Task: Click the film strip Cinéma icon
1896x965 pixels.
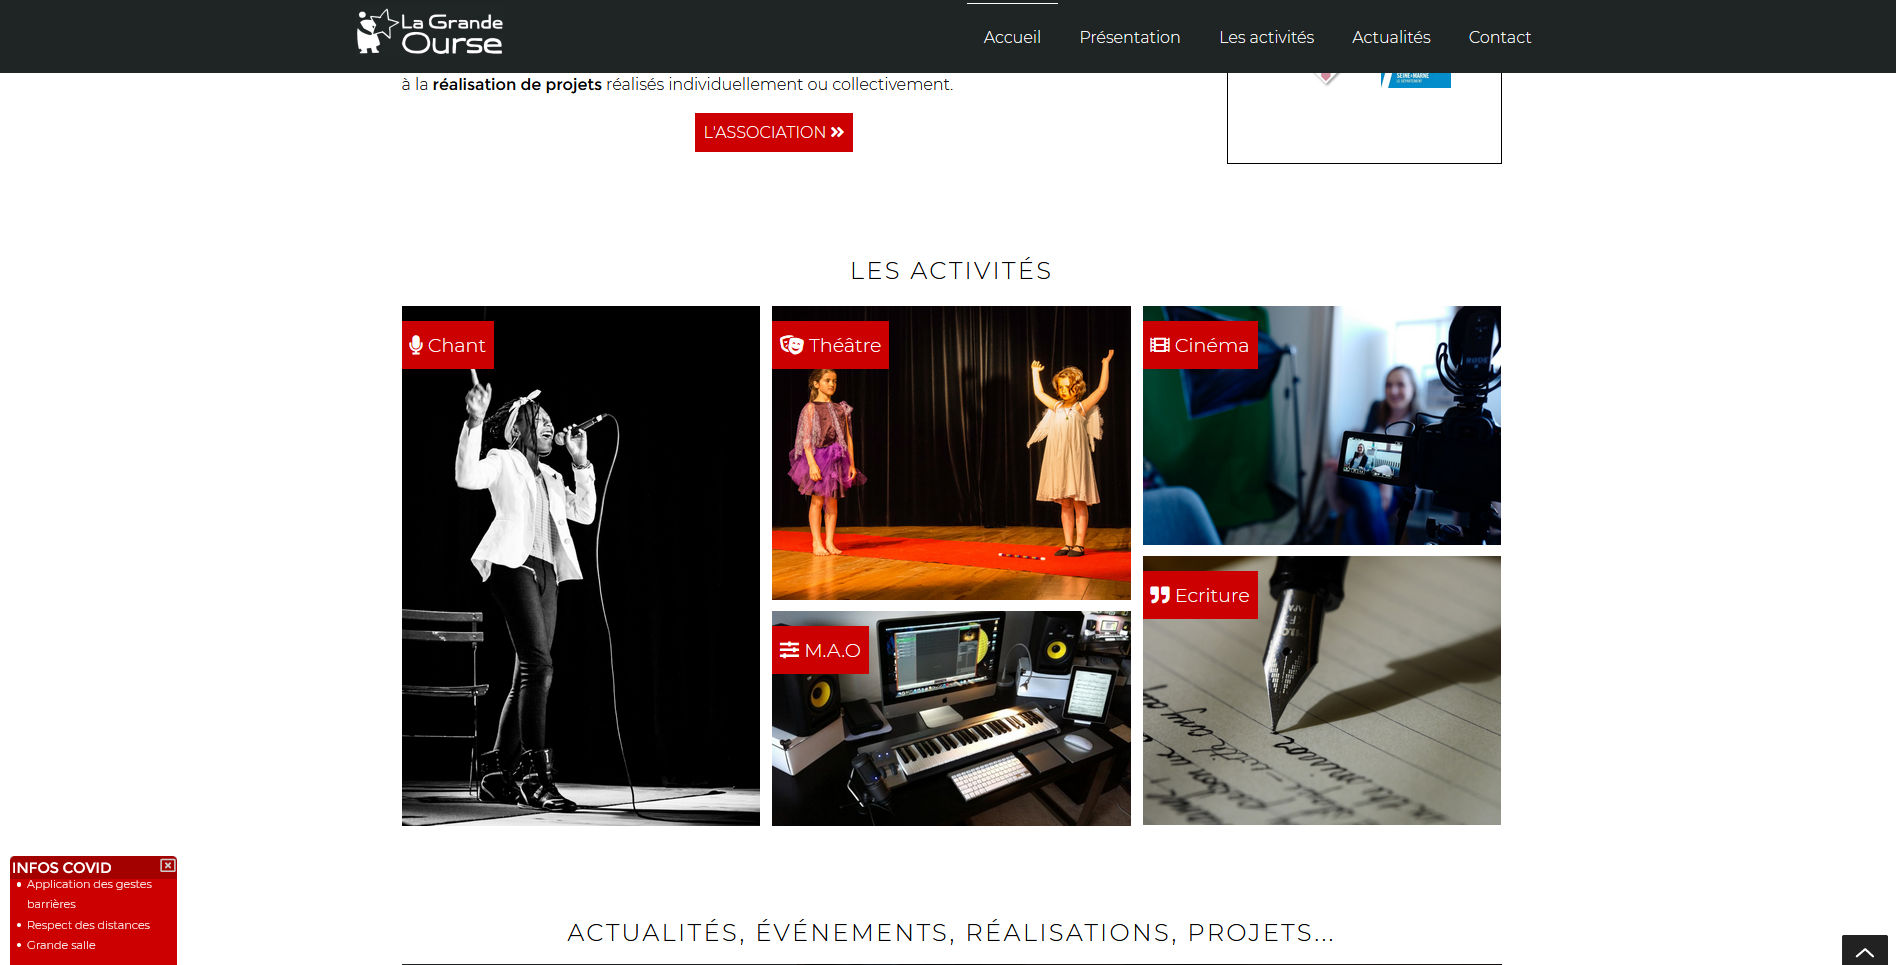Action: pos(1160,345)
